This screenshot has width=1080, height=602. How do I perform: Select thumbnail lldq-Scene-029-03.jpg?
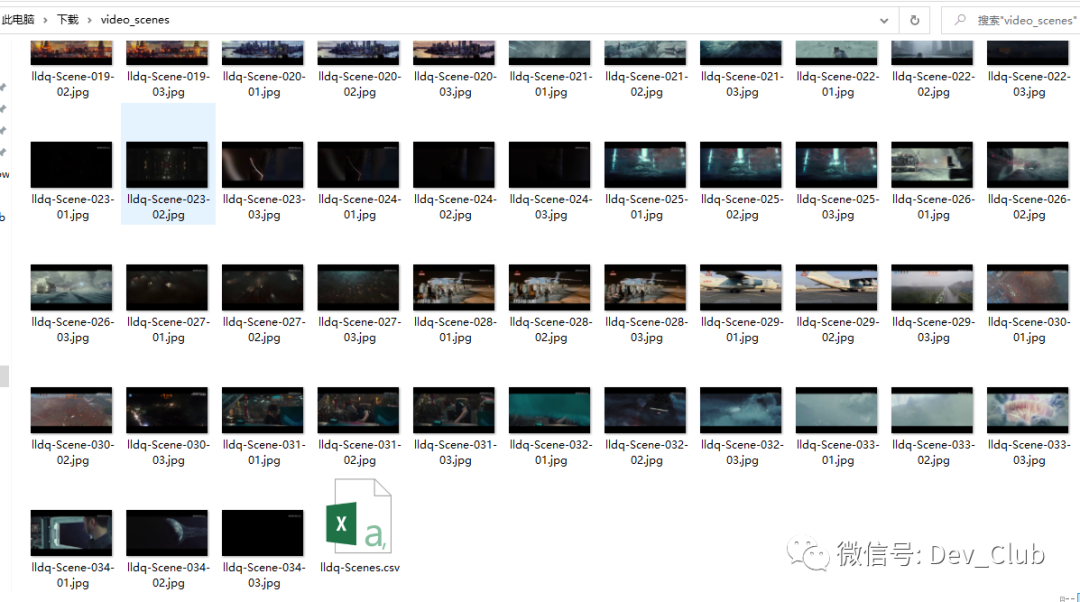932,287
